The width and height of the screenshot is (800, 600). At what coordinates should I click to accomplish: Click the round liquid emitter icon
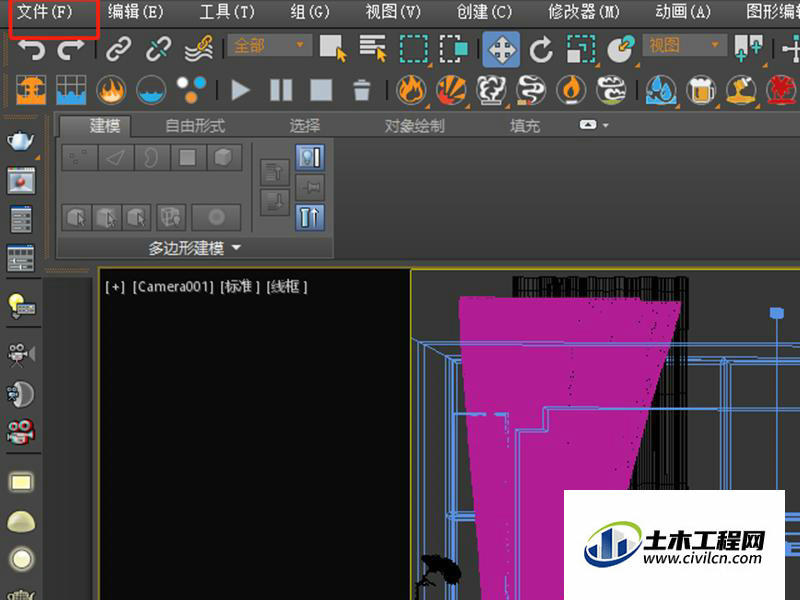pos(151,90)
